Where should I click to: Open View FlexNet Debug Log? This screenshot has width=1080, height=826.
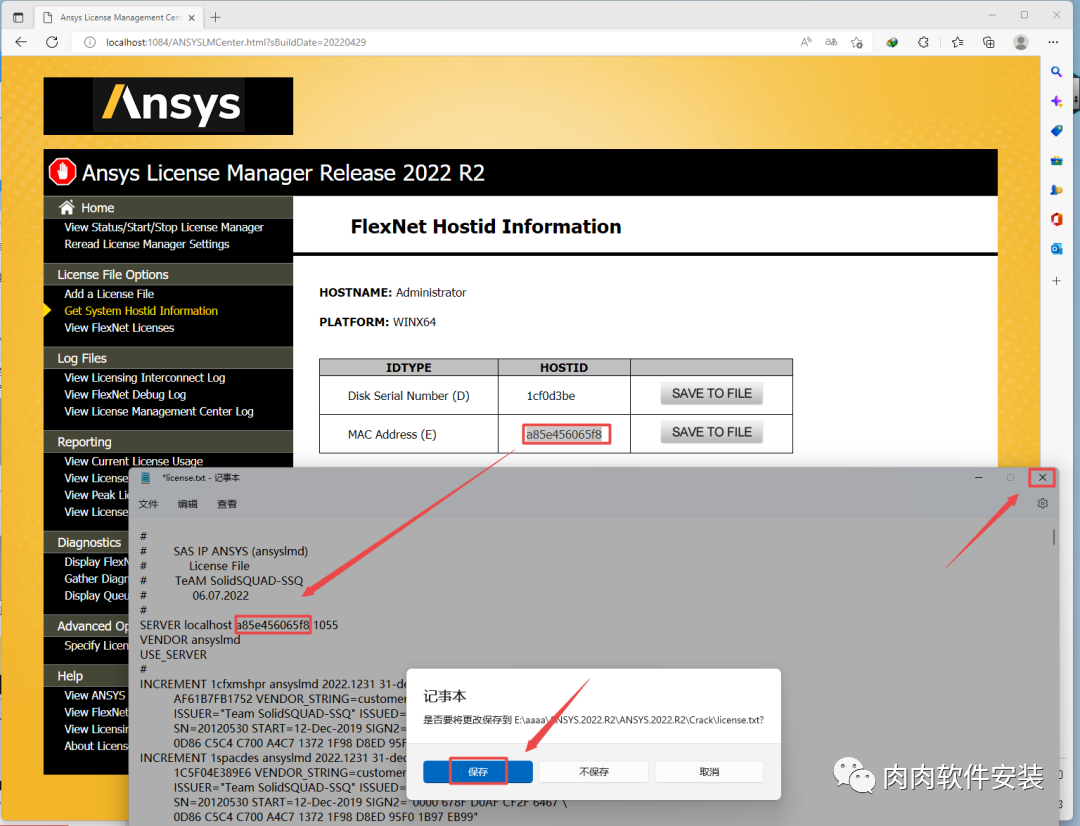(125, 395)
